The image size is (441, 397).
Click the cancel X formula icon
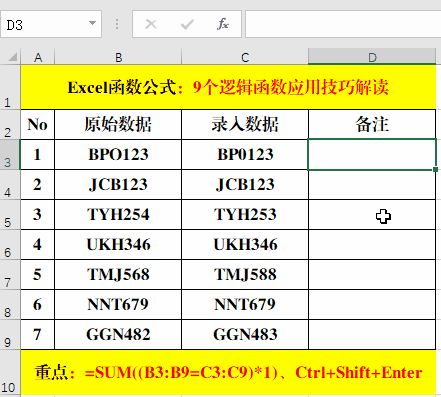click(x=151, y=24)
